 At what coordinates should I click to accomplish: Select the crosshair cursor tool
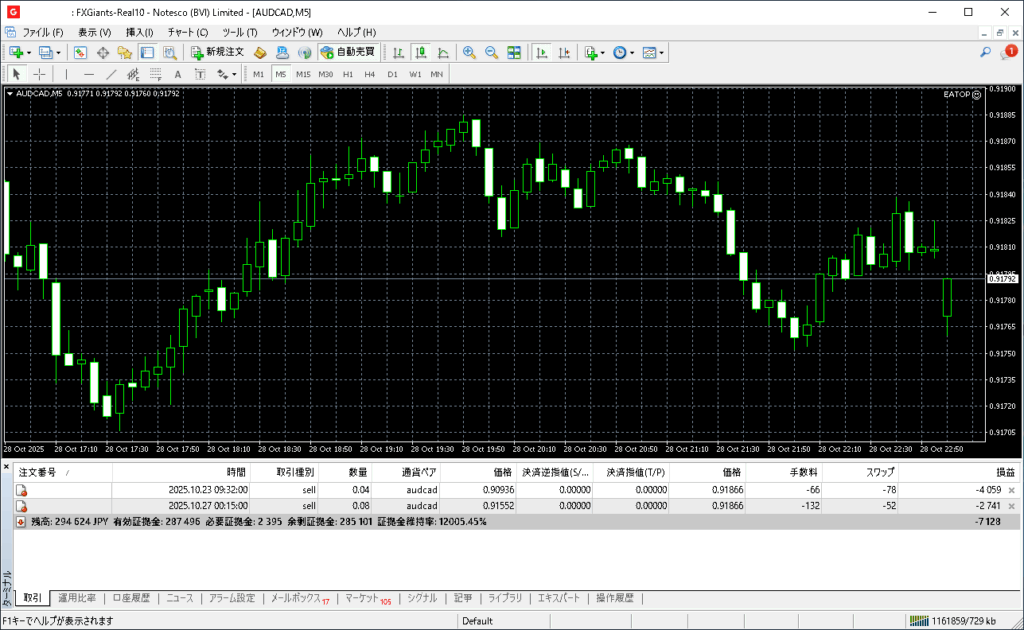coord(40,74)
